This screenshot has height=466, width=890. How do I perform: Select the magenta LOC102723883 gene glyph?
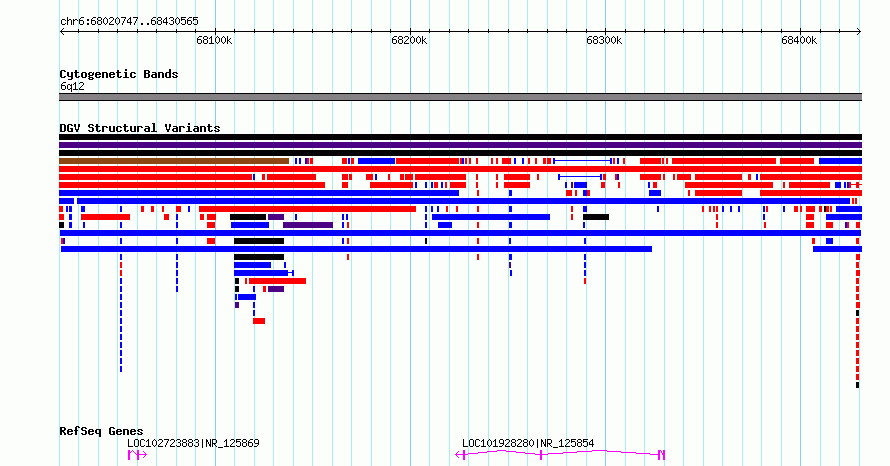click(137, 455)
